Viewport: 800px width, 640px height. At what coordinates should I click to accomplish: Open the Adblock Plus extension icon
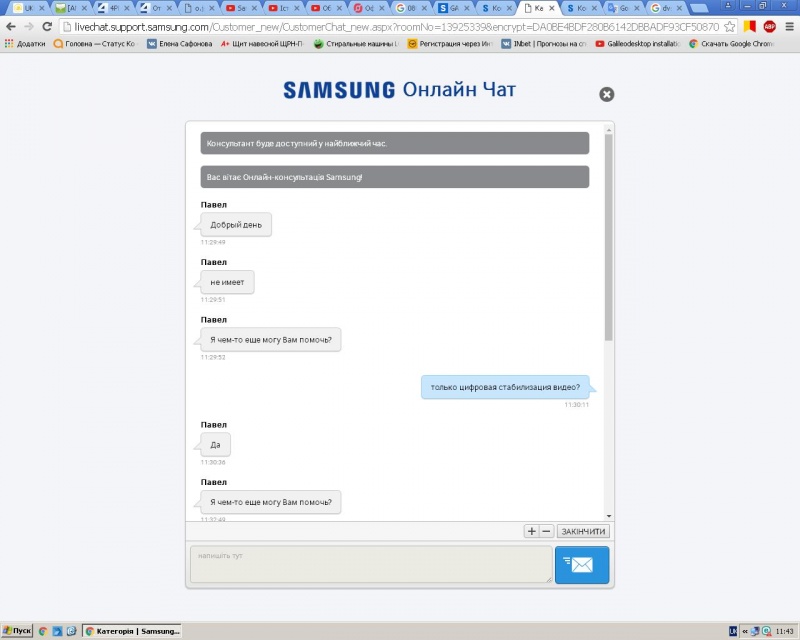point(769,27)
